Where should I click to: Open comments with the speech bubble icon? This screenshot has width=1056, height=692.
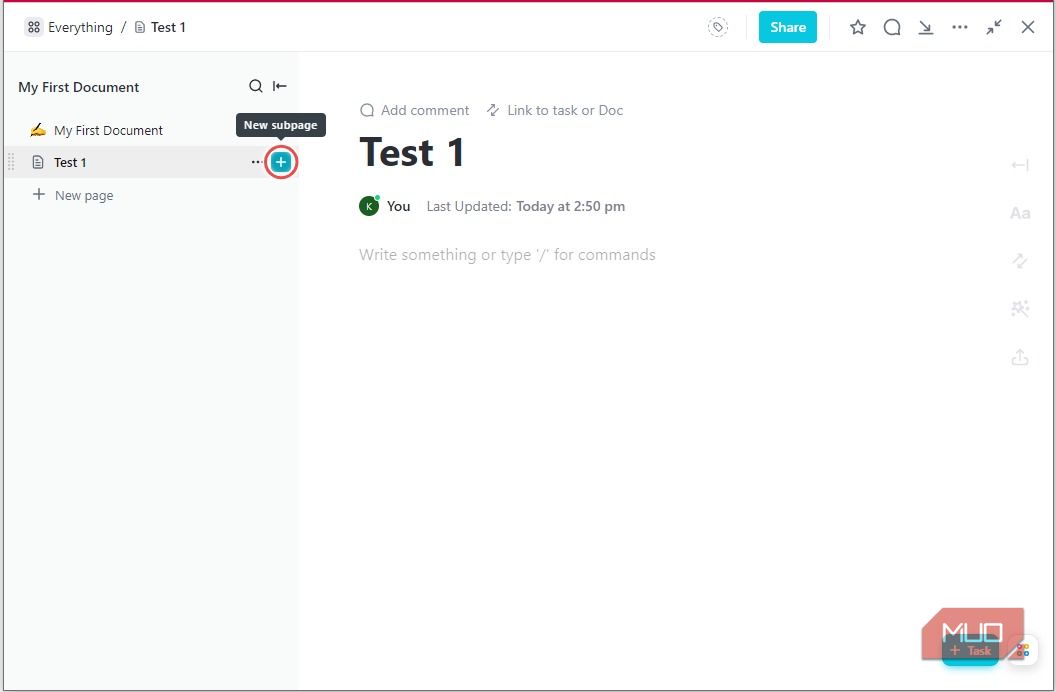(892, 27)
